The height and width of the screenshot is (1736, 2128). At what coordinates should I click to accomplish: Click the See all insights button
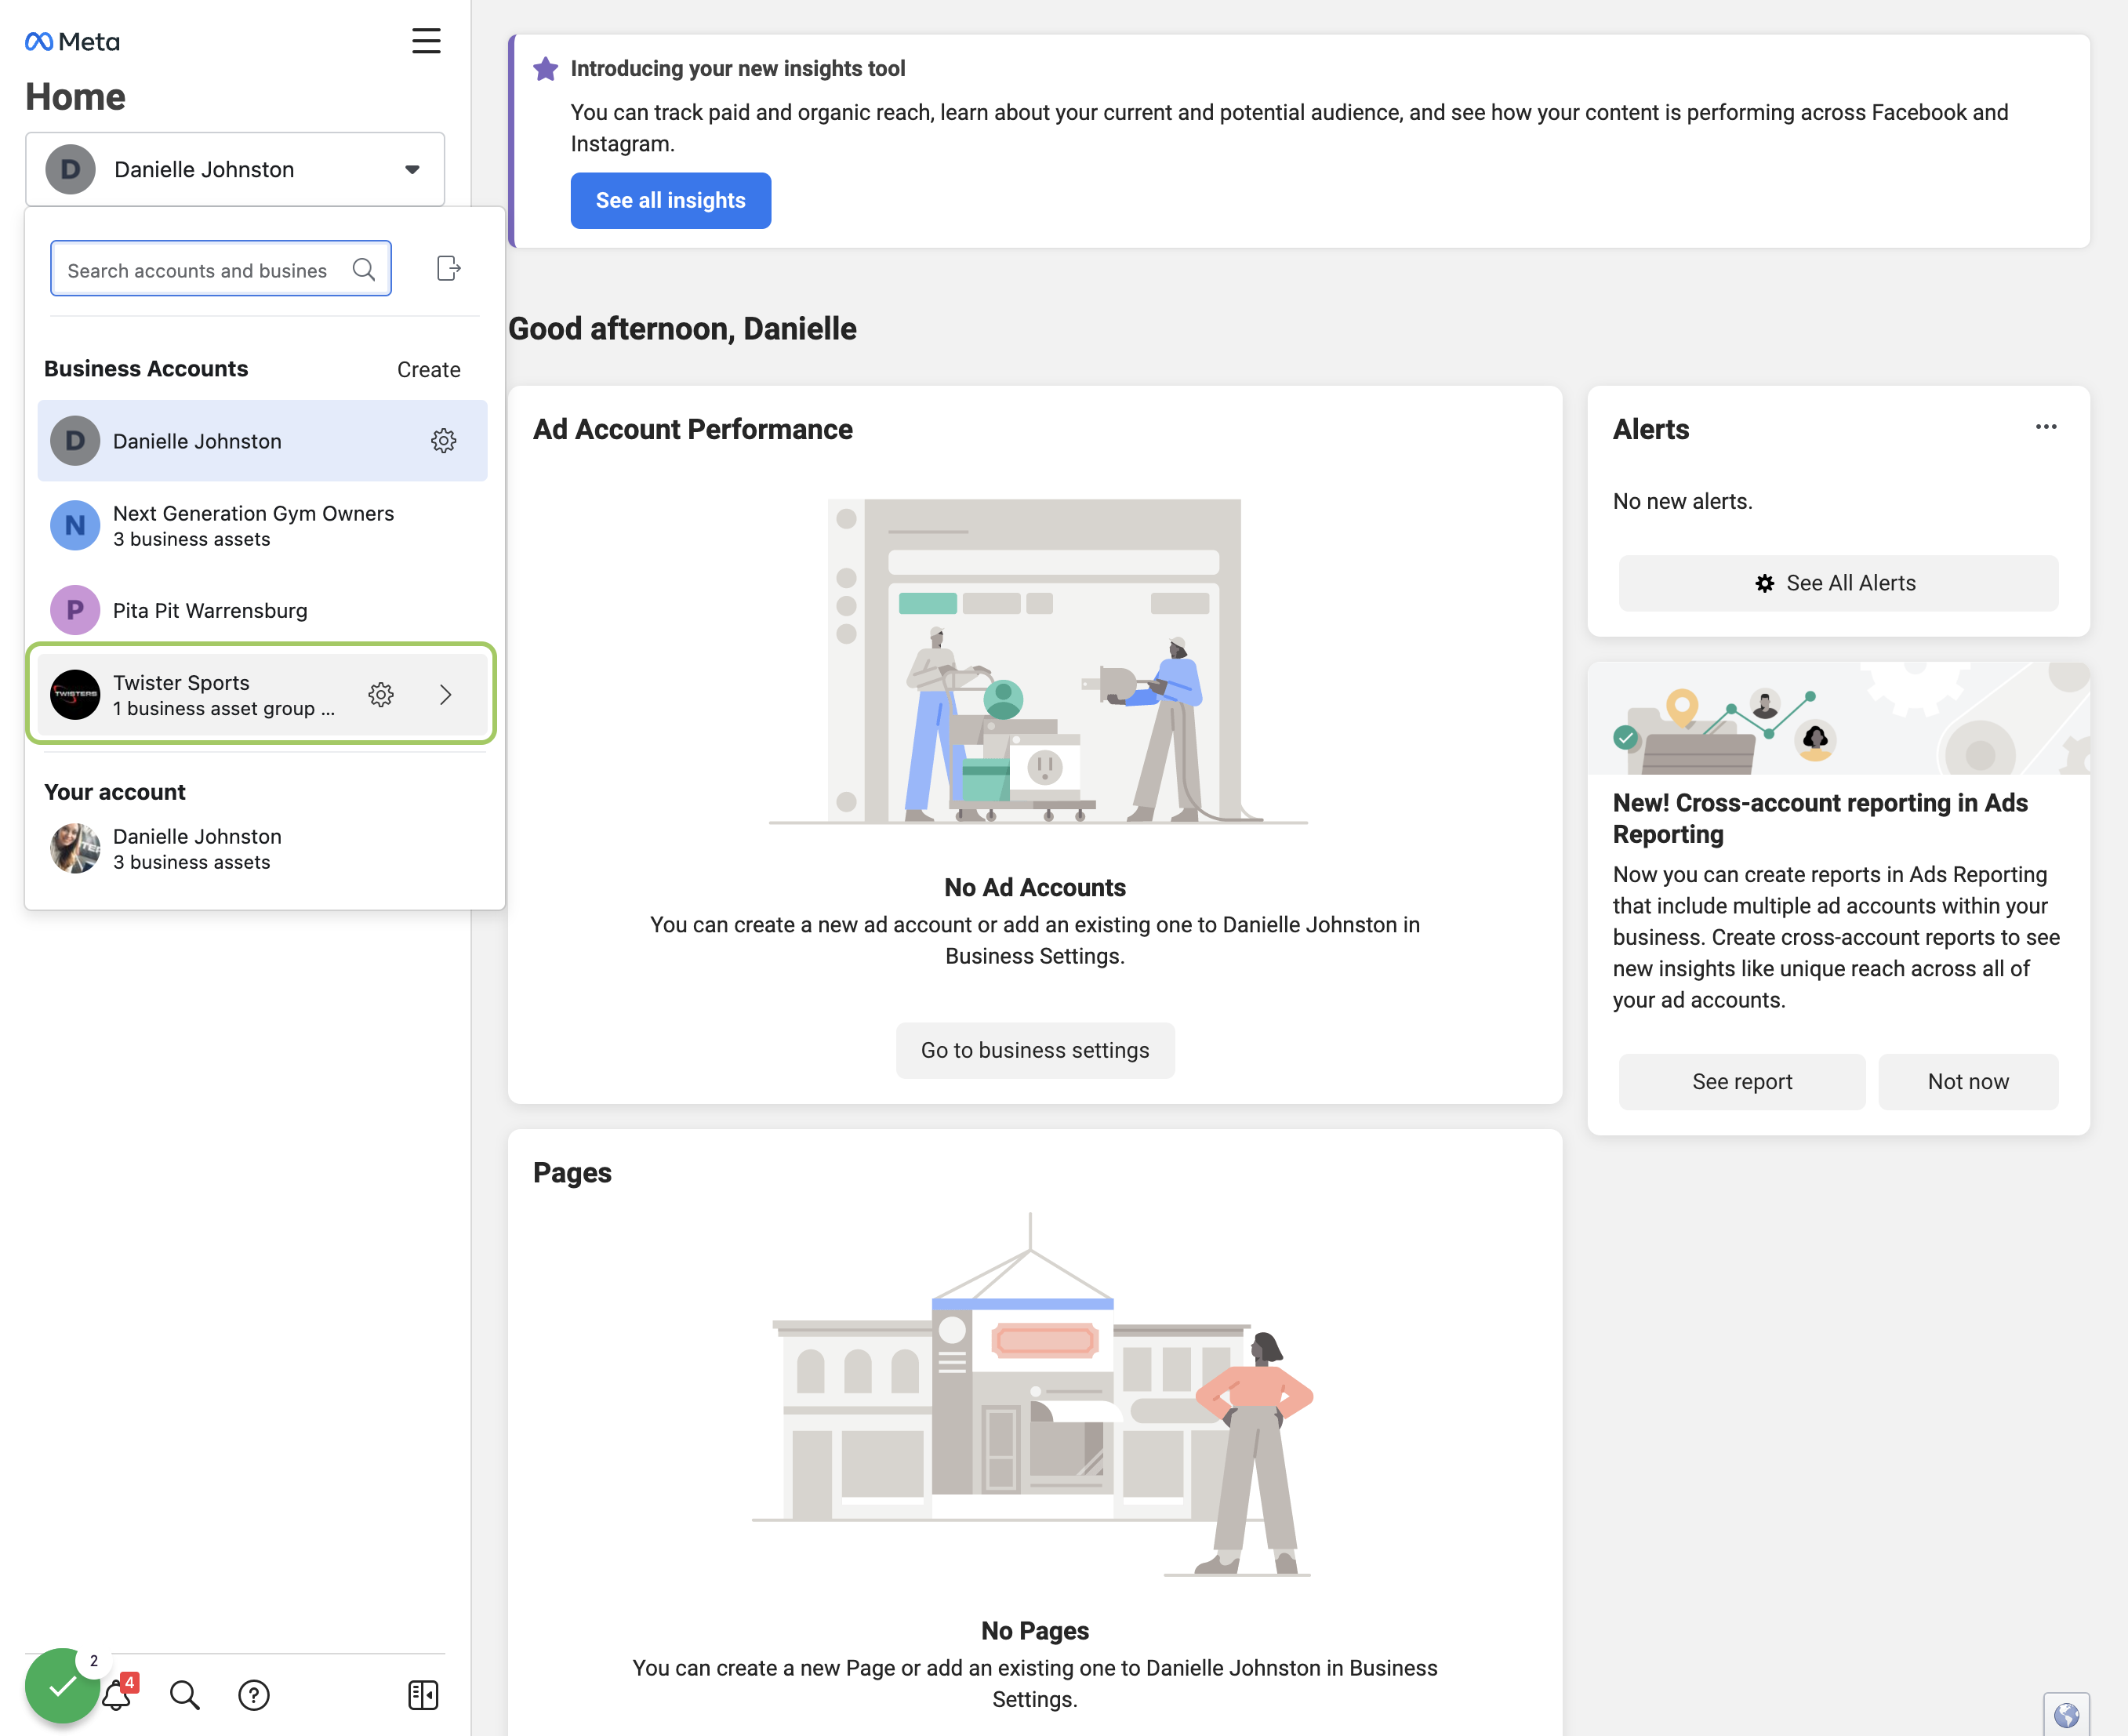pos(671,201)
